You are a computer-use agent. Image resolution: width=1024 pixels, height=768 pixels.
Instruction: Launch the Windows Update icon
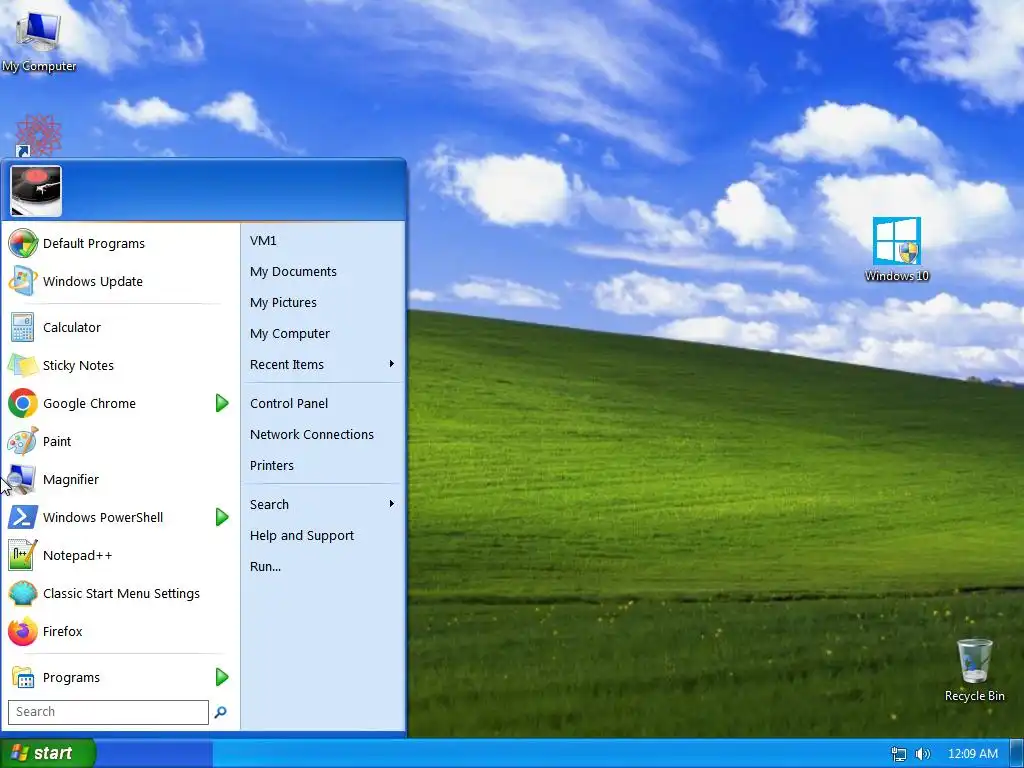(x=23, y=281)
